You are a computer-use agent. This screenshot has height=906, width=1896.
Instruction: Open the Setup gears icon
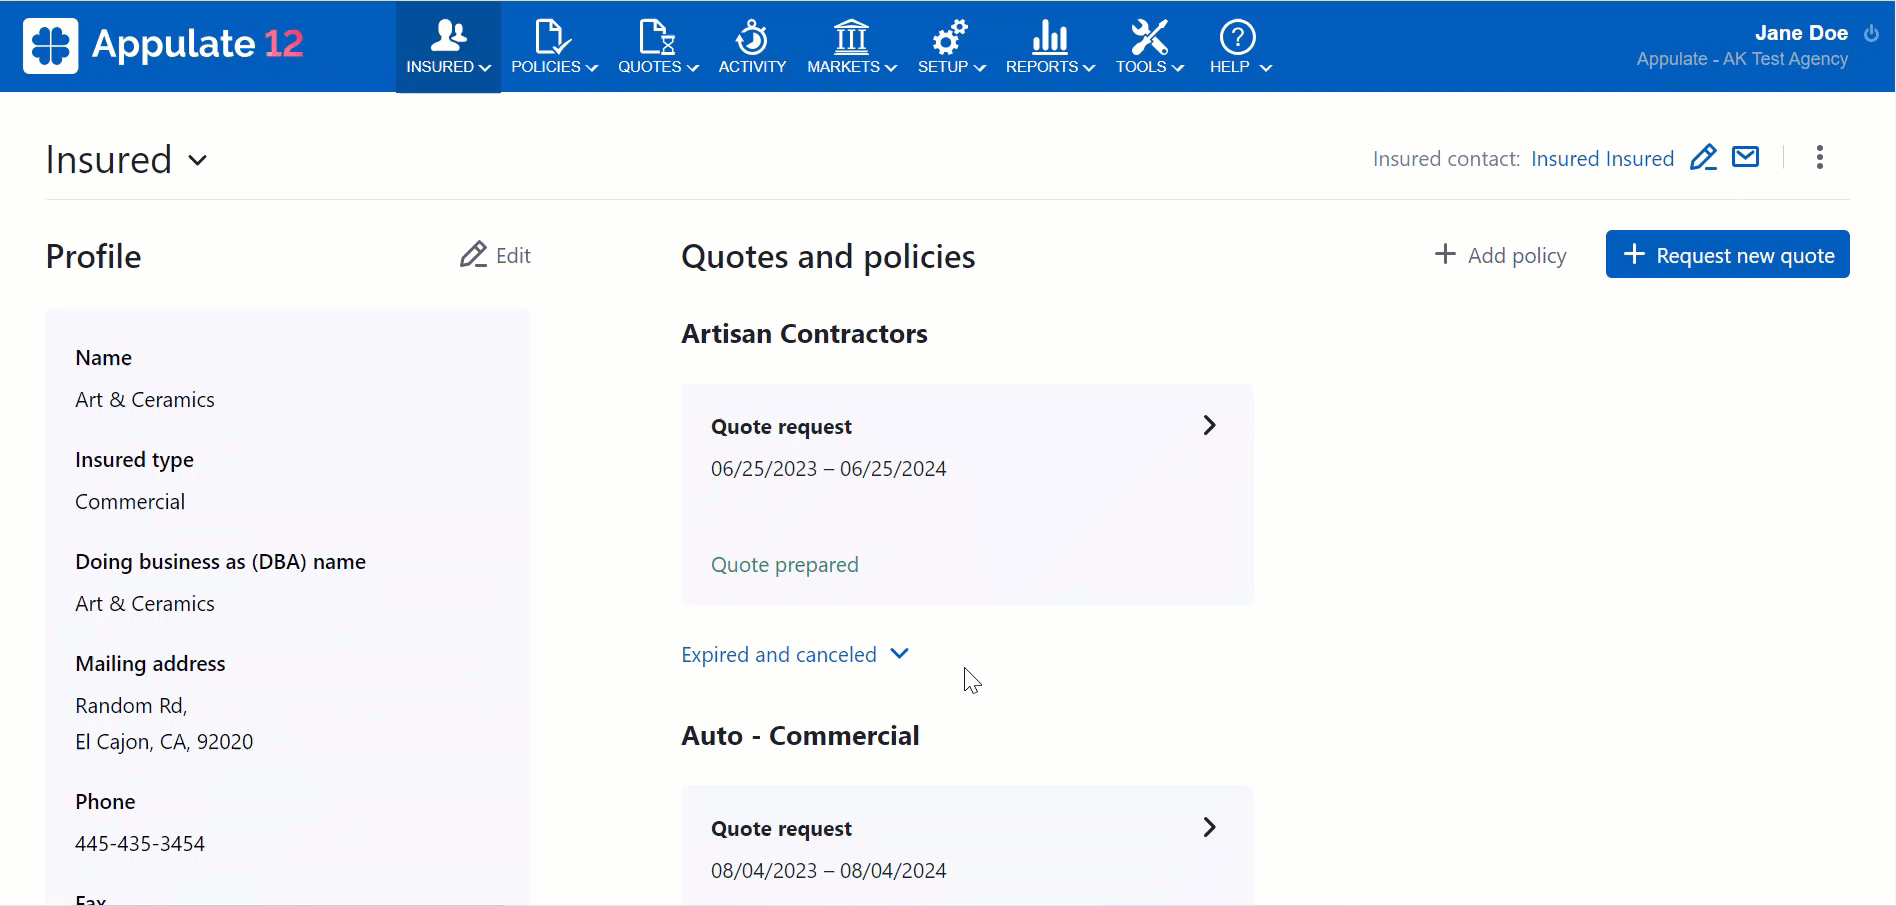tap(950, 36)
